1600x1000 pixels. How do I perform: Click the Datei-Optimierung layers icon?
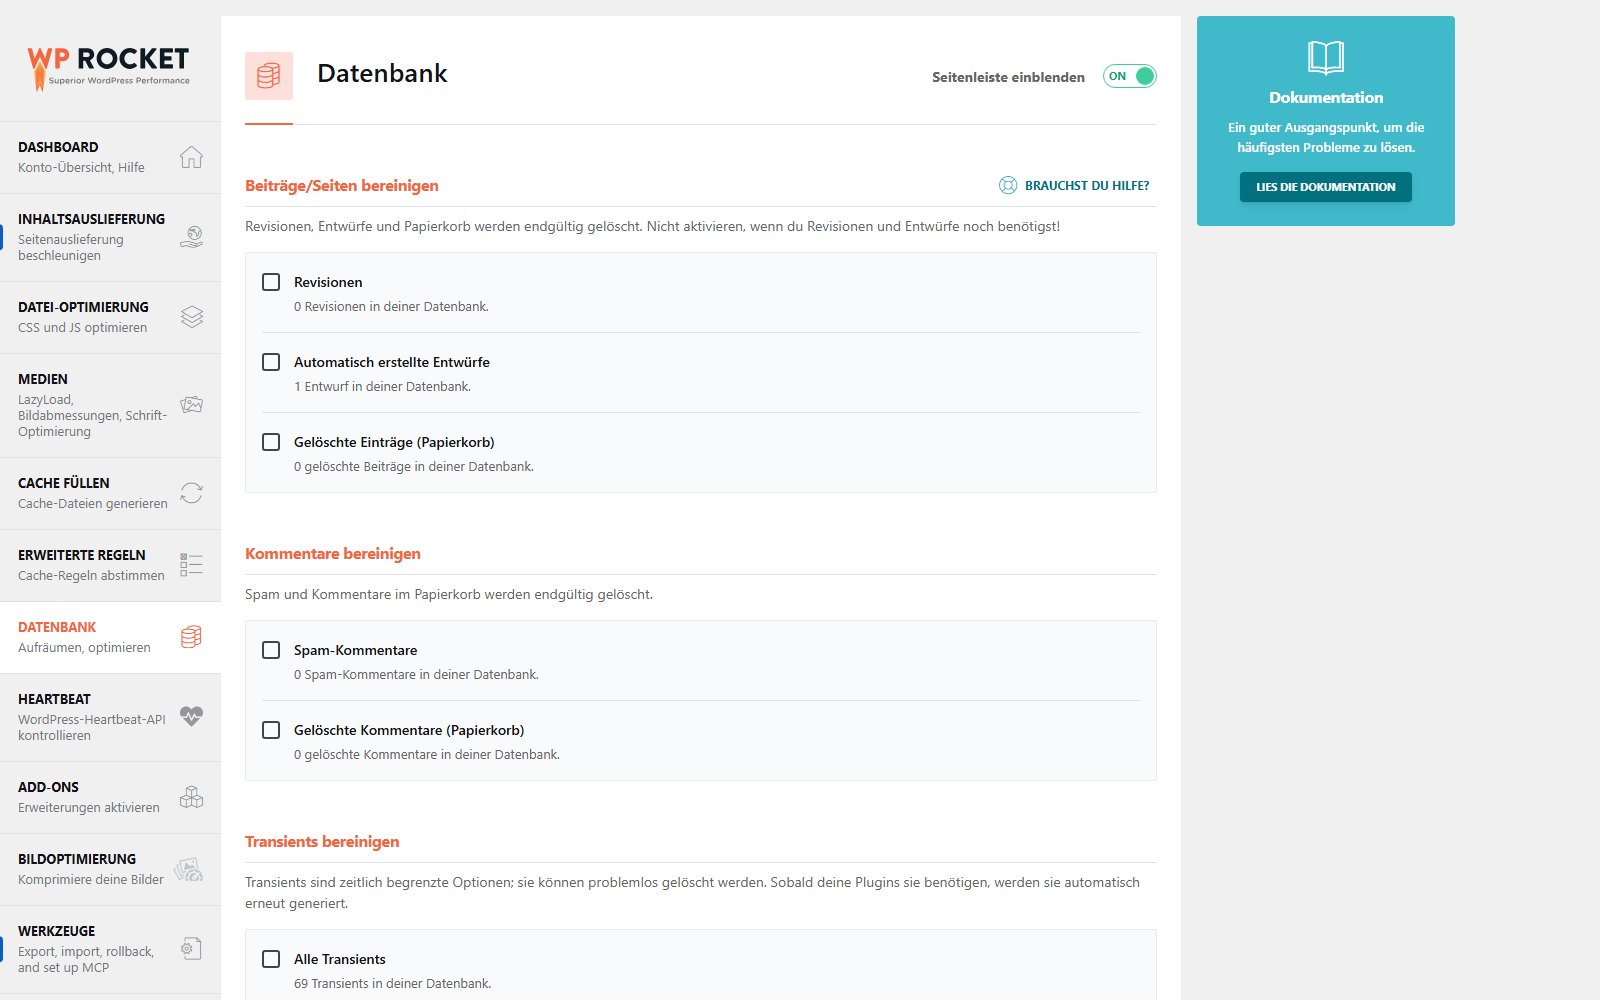[191, 317]
